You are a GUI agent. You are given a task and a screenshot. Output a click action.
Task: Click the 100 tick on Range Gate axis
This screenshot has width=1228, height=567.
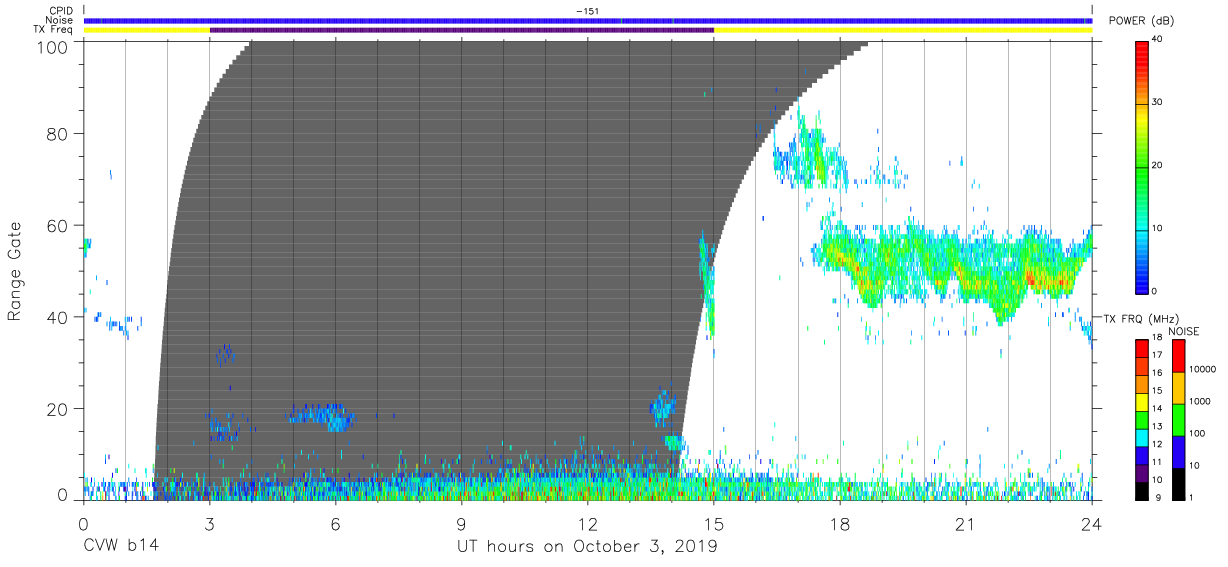tap(53, 47)
